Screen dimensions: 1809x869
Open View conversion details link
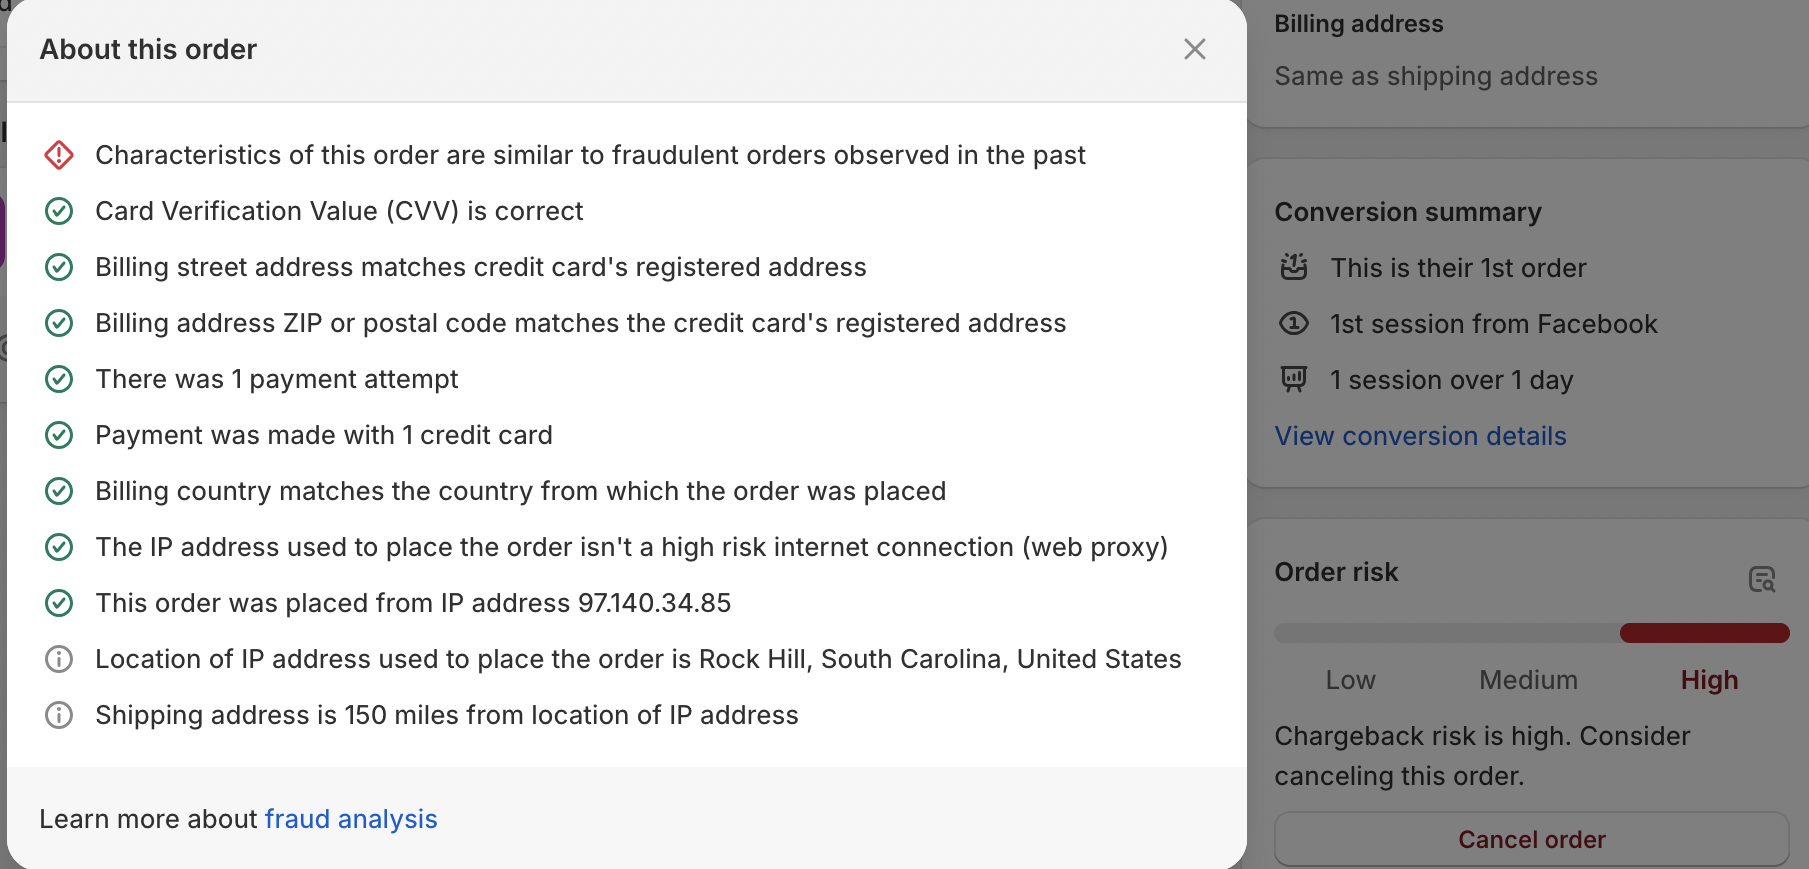[x=1420, y=436]
